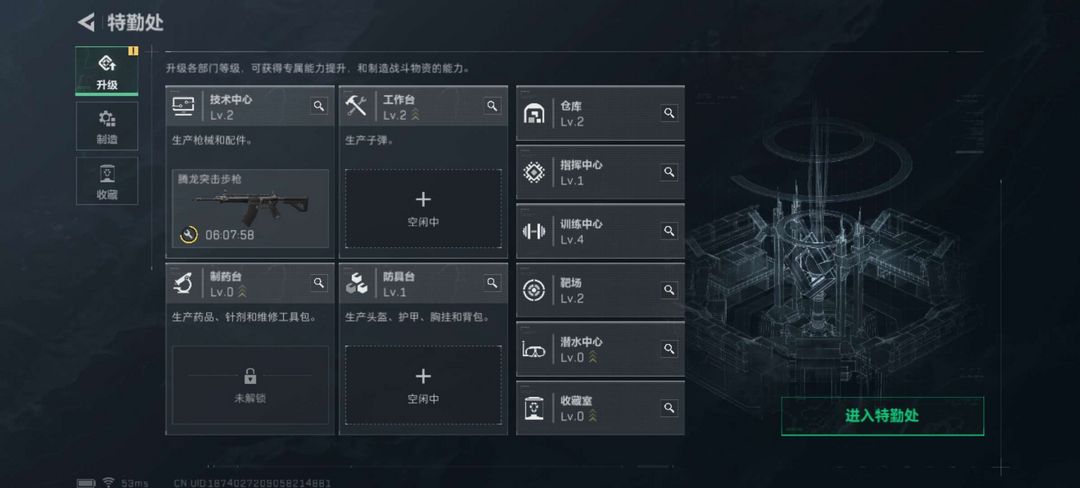Click magnifier icon on 工作台 card

(x=492, y=105)
